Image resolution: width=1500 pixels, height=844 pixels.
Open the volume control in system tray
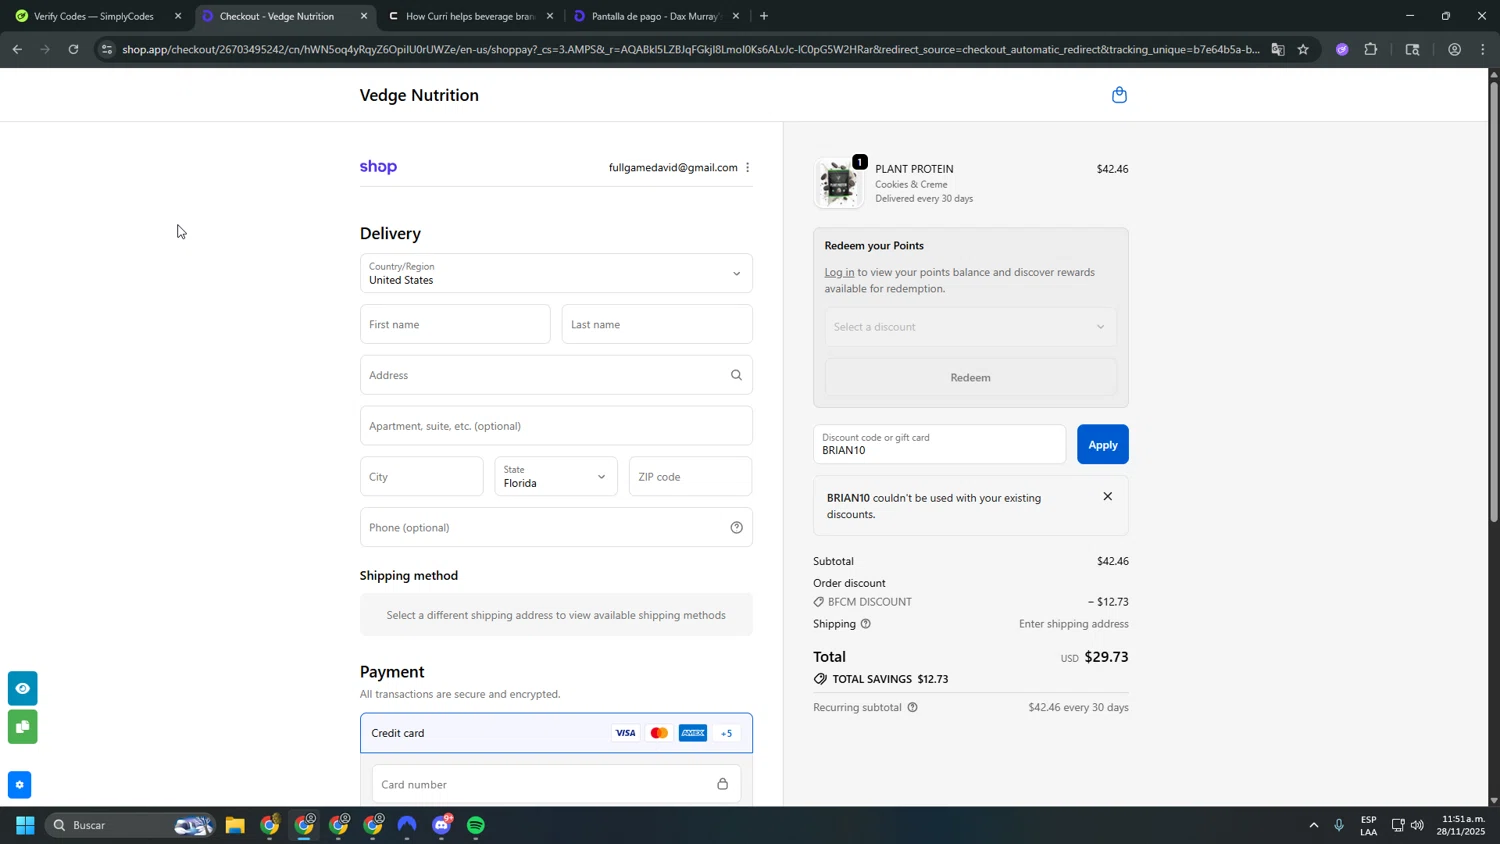coord(1417,825)
